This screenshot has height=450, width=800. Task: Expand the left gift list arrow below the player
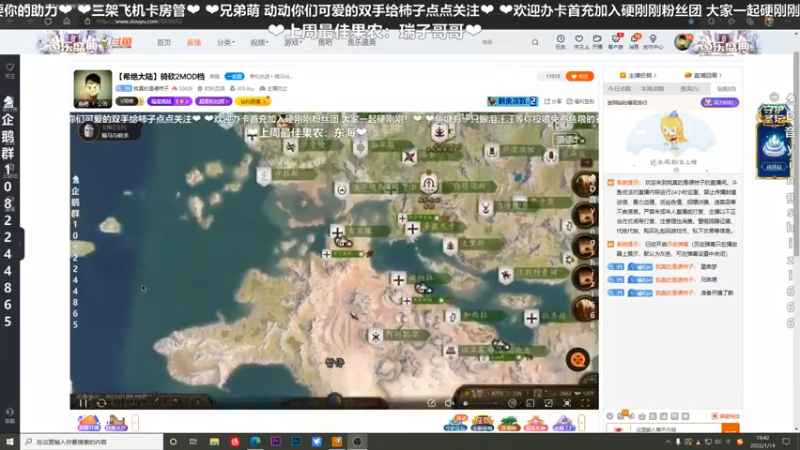[x=135, y=422]
